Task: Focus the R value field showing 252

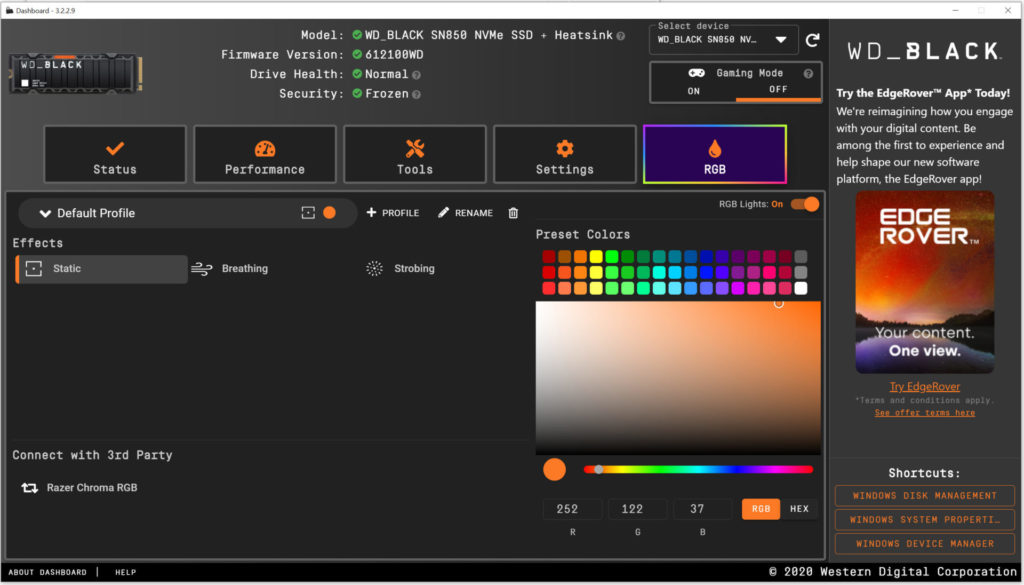Action: (x=572, y=509)
